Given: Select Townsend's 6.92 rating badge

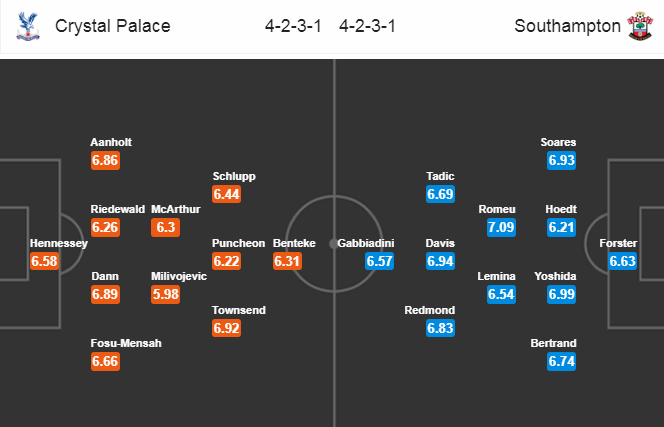Looking at the screenshot, I should pyautogui.click(x=227, y=328).
